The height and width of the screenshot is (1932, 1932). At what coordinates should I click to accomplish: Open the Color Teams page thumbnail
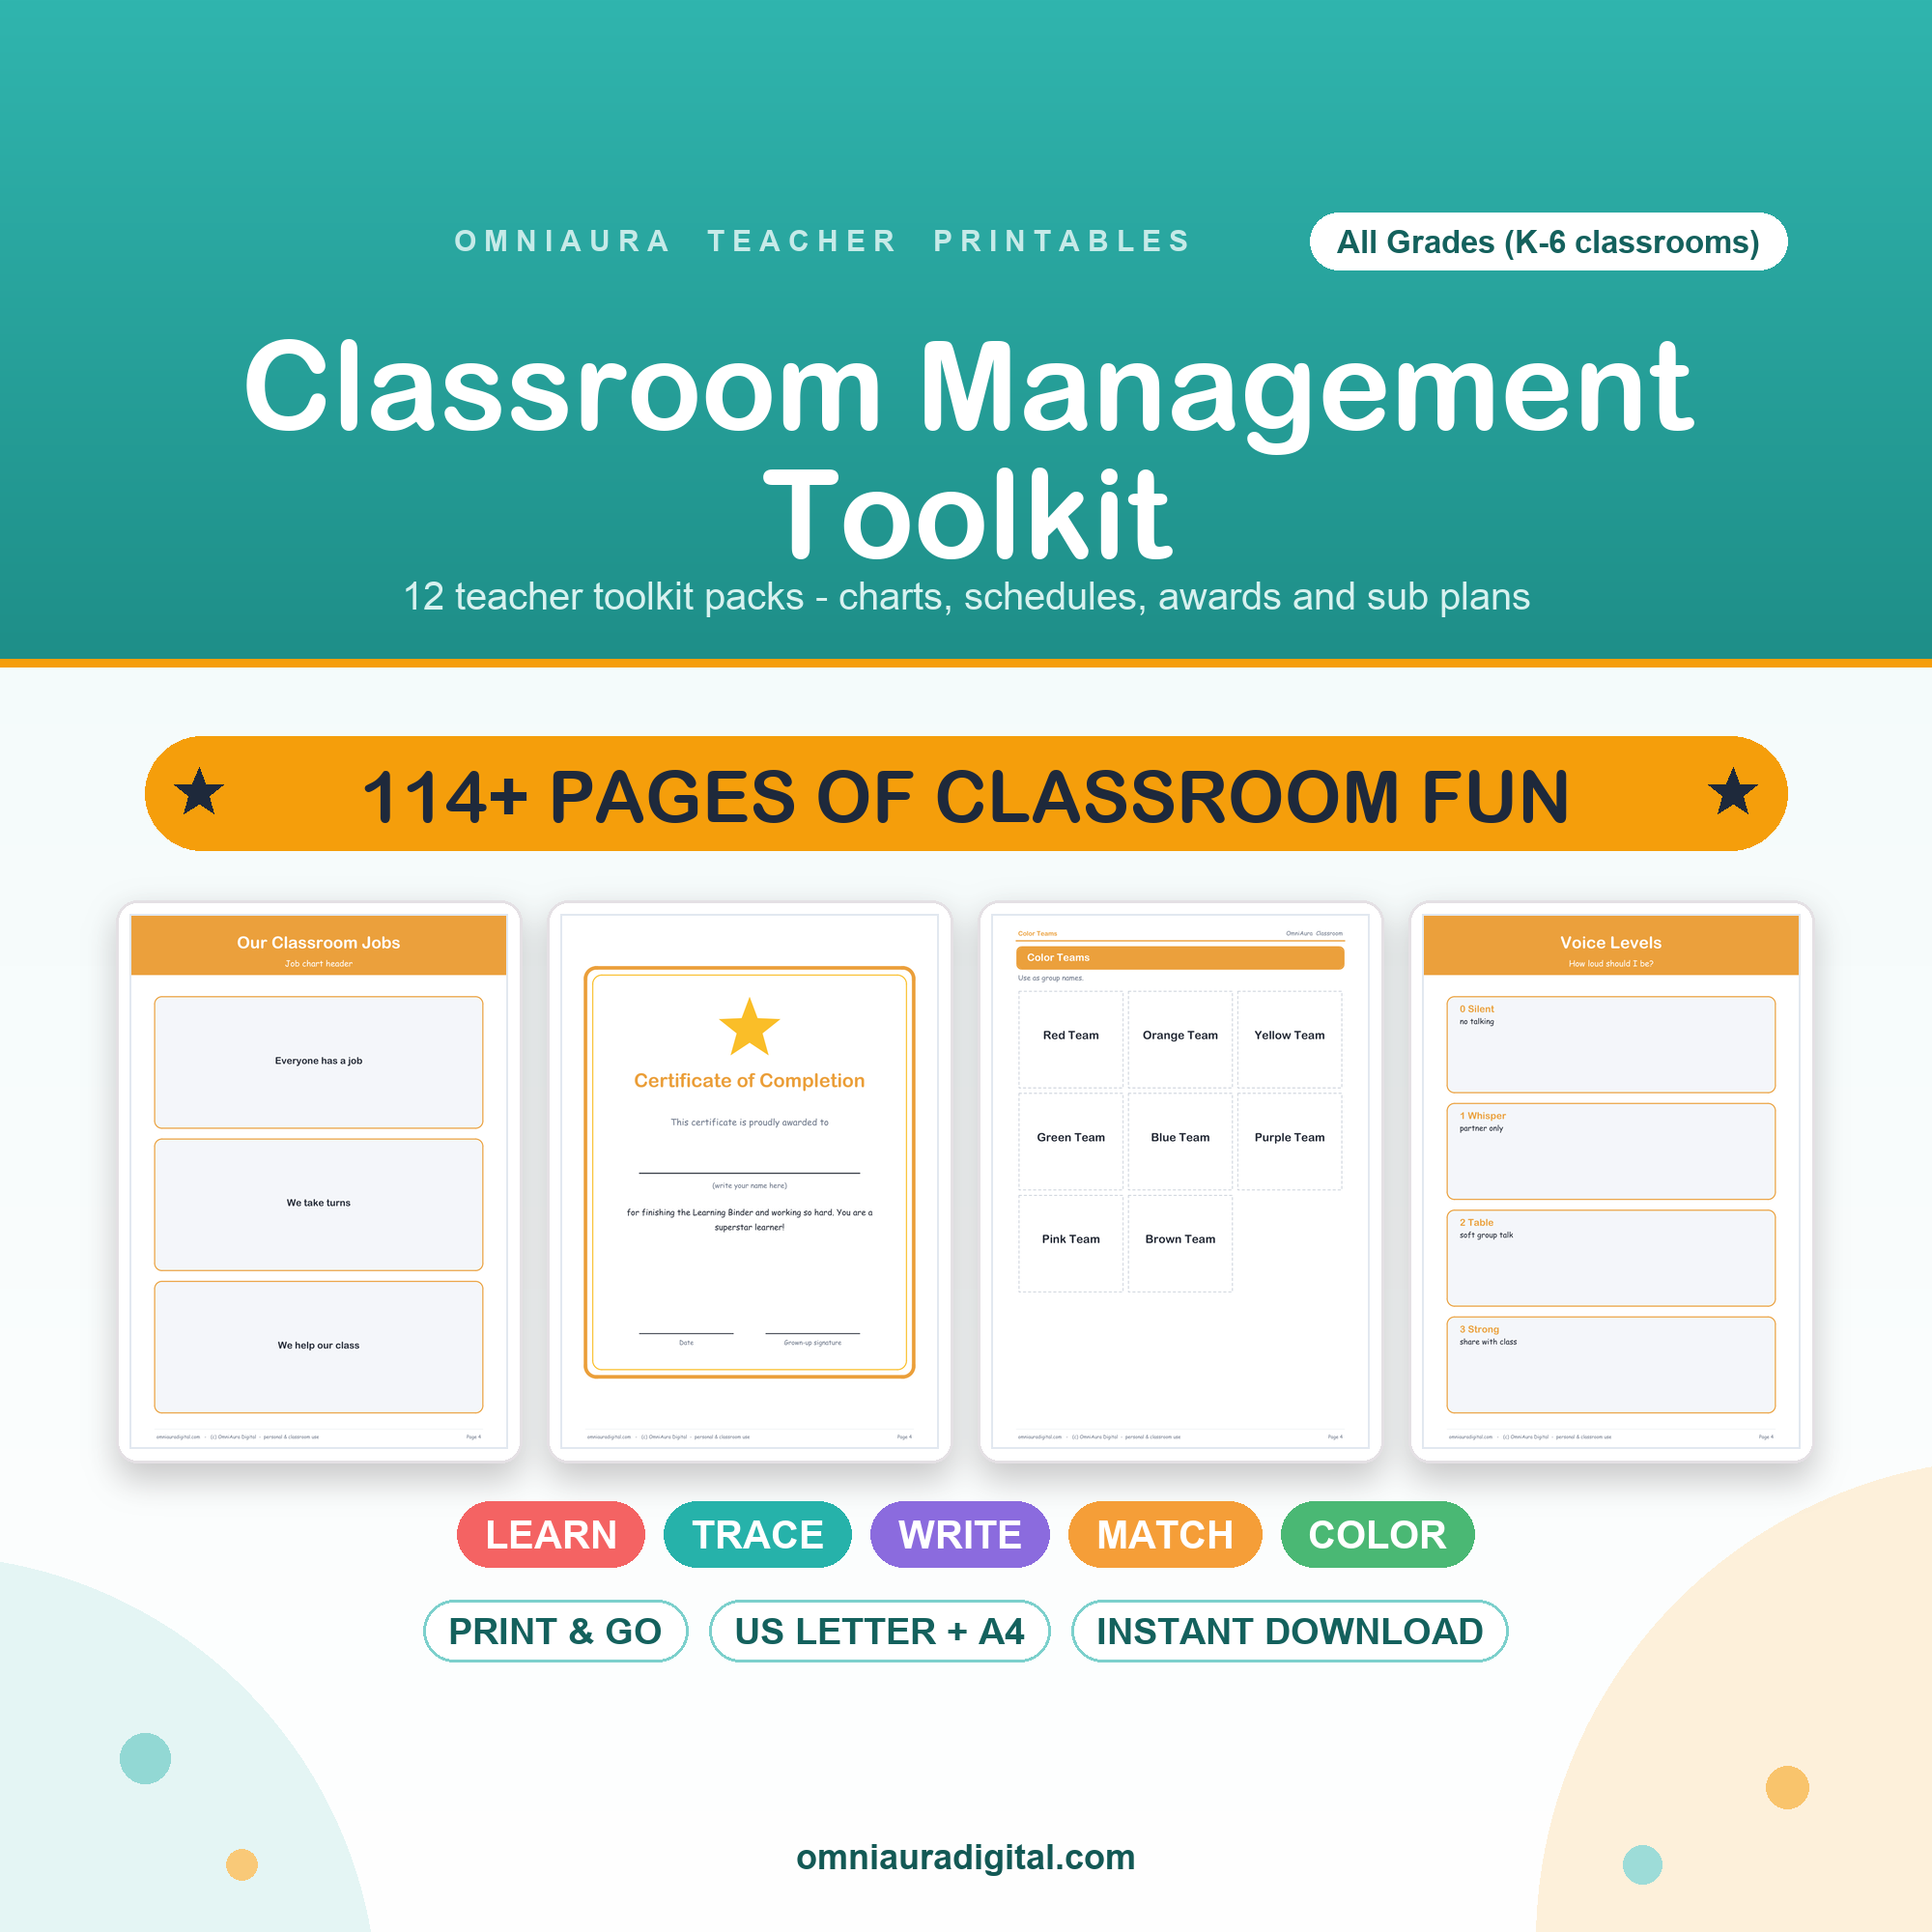tap(1180, 1181)
